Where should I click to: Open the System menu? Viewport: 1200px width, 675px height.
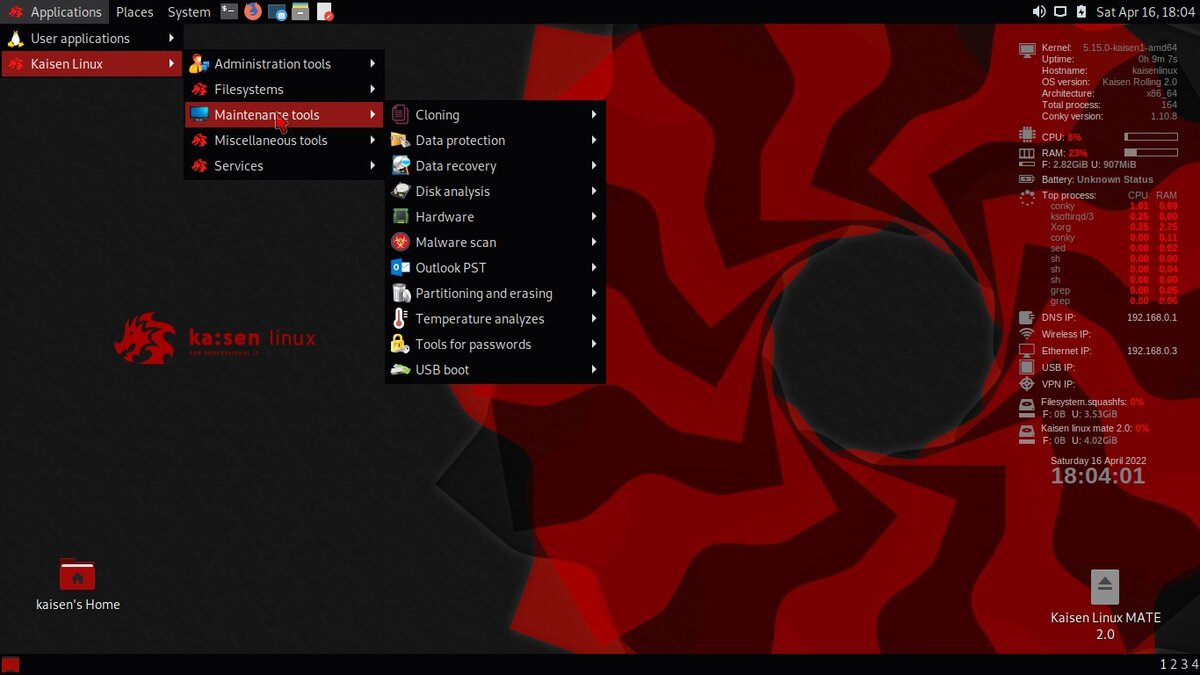click(189, 12)
